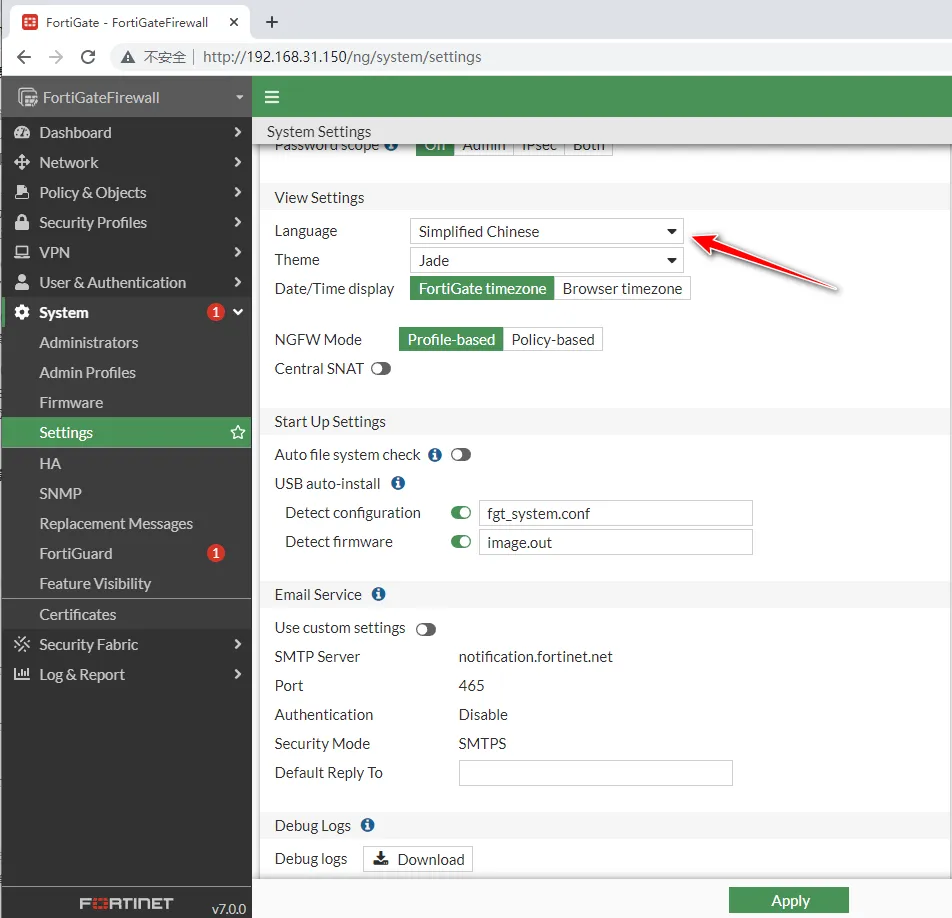The height and width of the screenshot is (918, 952).
Task: Toggle the Auto file system check switch
Action: point(461,455)
